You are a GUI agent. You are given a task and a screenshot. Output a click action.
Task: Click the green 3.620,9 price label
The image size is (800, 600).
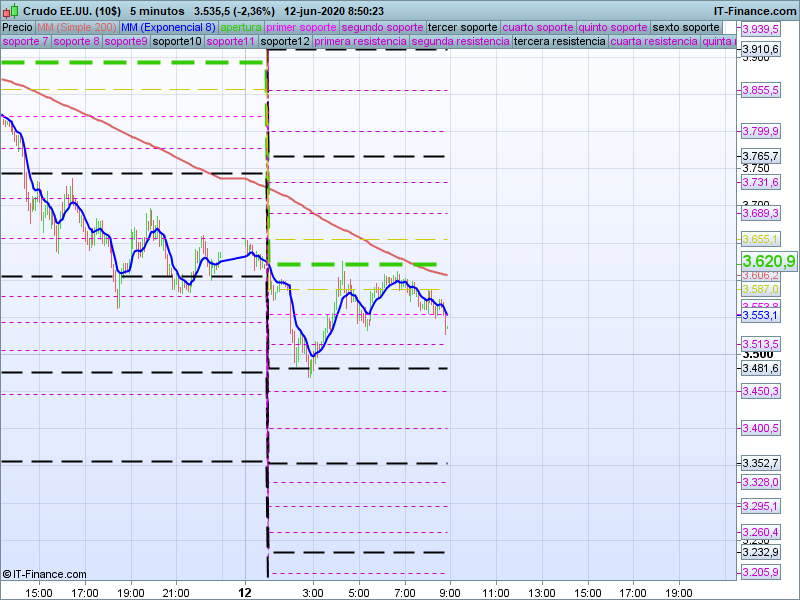(x=768, y=261)
